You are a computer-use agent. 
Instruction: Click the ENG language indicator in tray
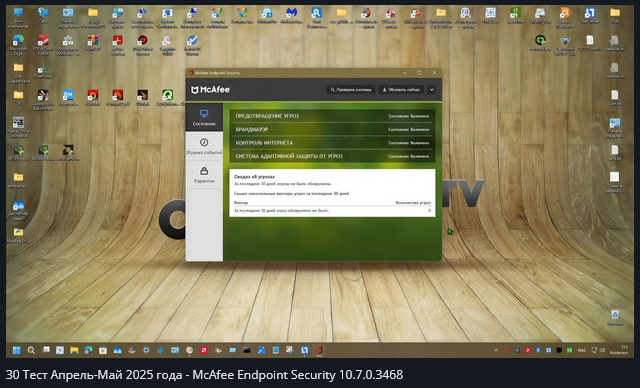click(582, 350)
